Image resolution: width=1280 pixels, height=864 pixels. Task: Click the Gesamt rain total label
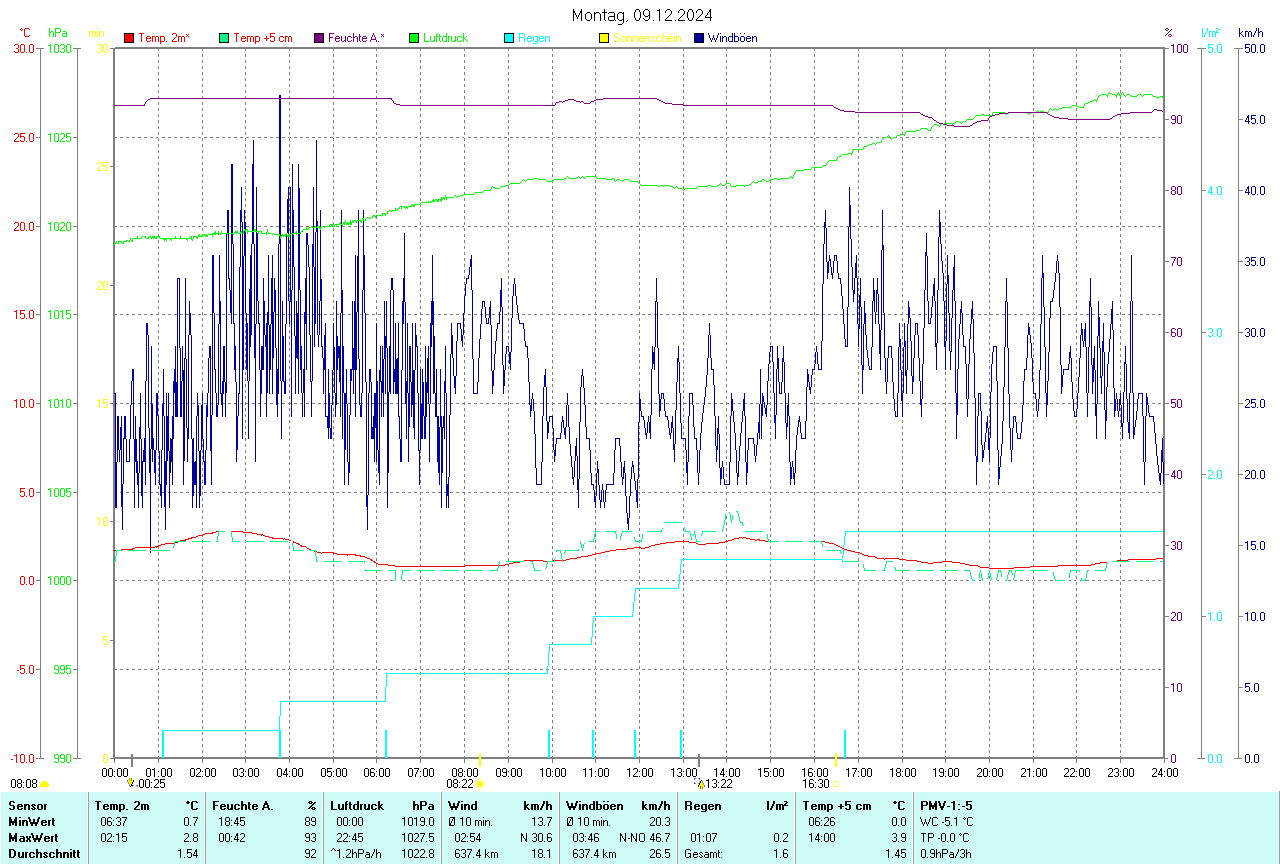704,853
